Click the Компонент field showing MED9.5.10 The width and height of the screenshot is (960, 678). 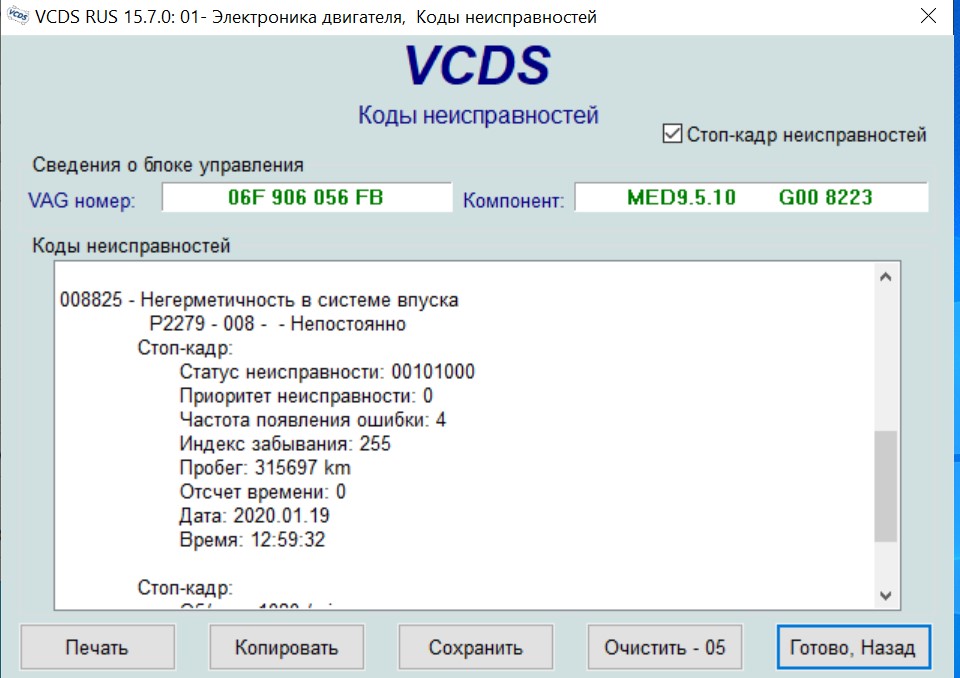click(x=750, y=198)
